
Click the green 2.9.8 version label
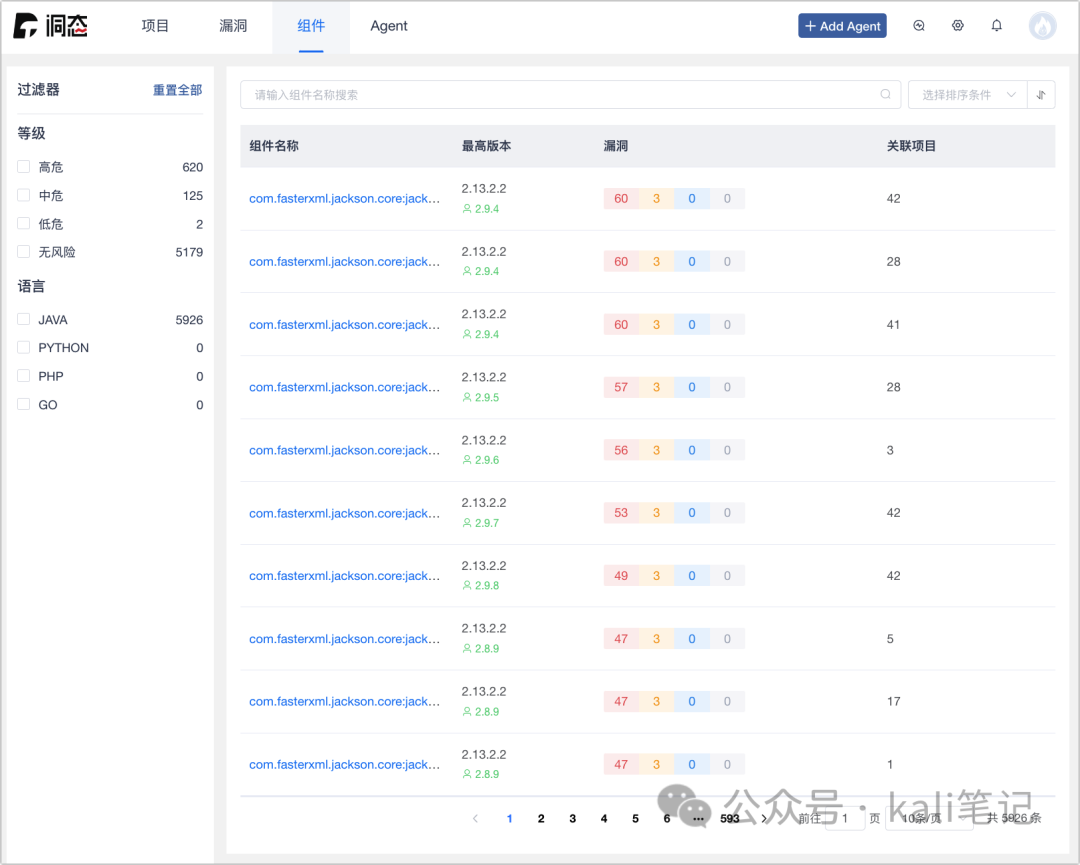486,585
